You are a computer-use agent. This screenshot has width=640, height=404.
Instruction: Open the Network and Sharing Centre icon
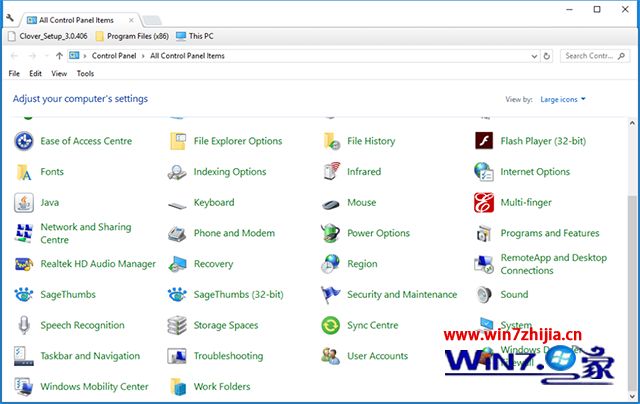click(x=24, y=233)
